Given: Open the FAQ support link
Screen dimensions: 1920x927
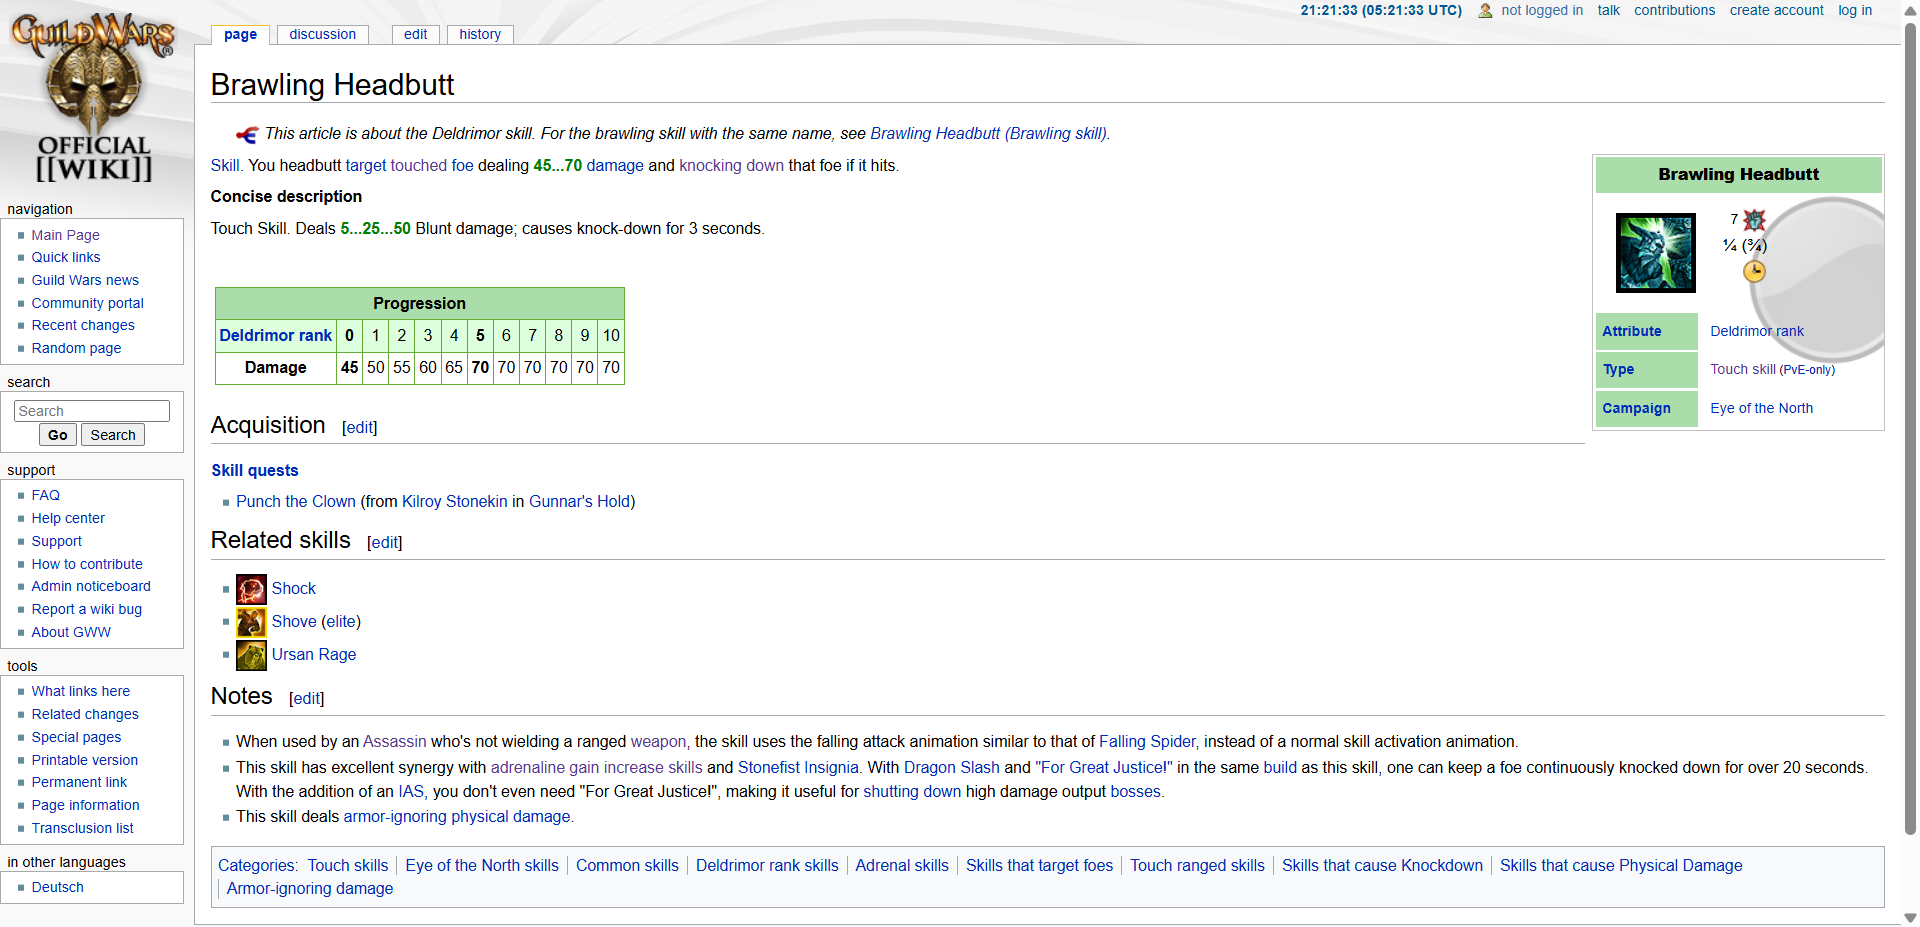Looking at the screenshot, I should [45, 495].
